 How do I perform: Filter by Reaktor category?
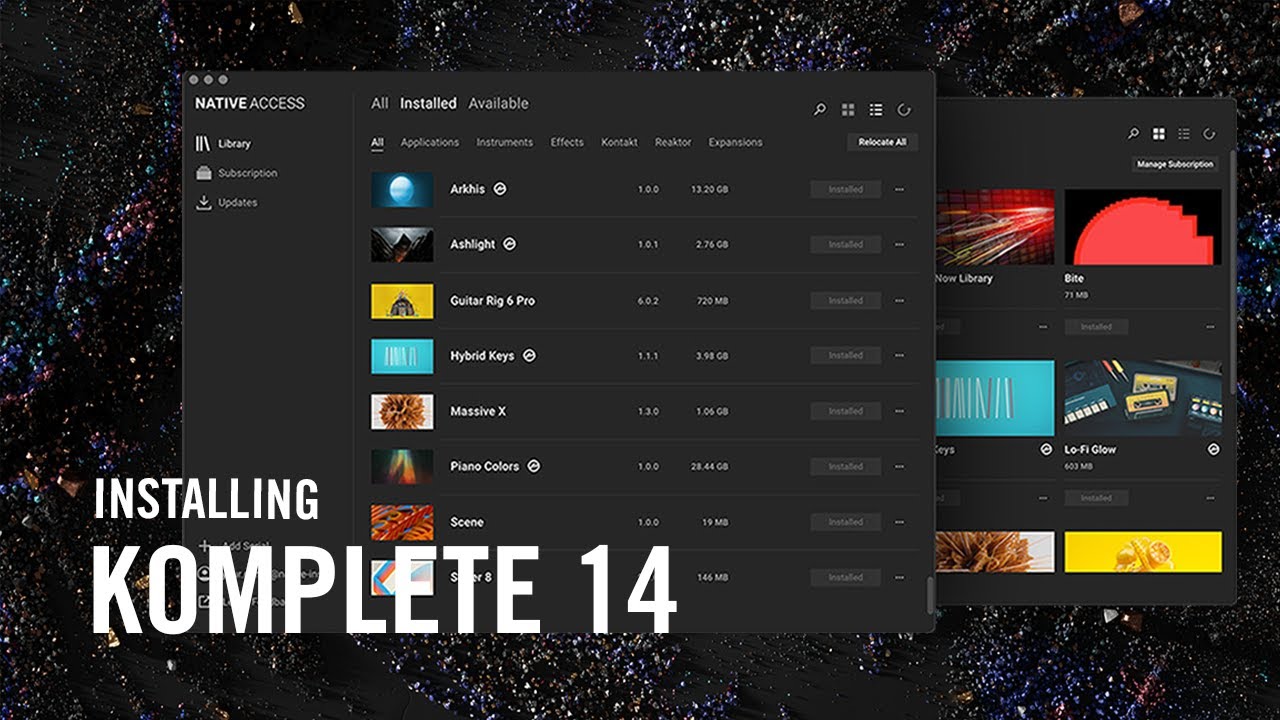click(673, 142)
